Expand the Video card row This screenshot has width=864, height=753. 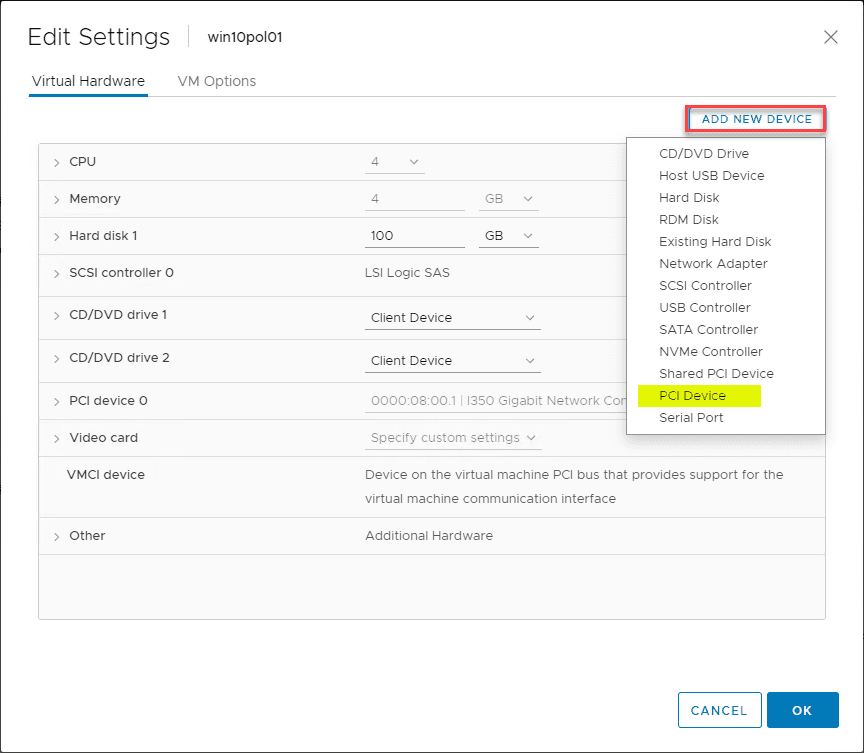[x=57, y=438]
